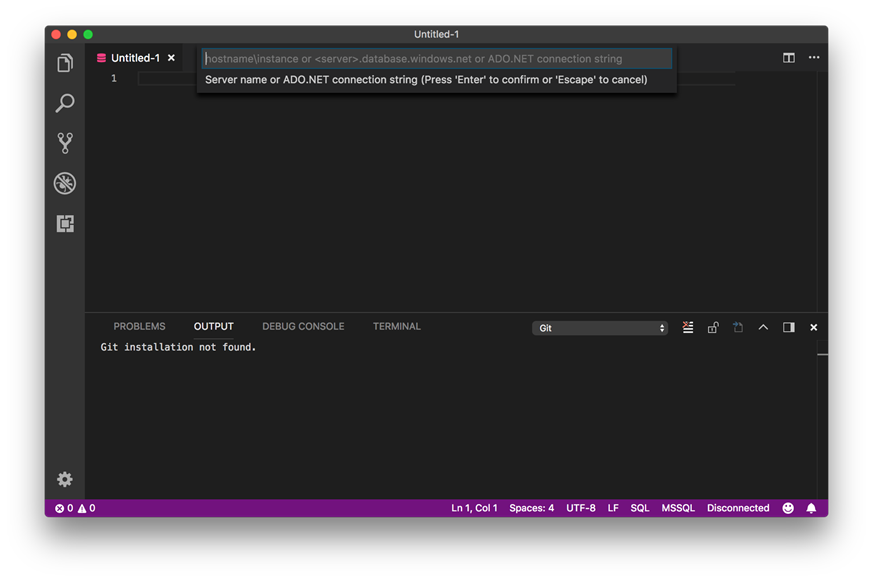Click Disconnected connection status

[738, 508]
